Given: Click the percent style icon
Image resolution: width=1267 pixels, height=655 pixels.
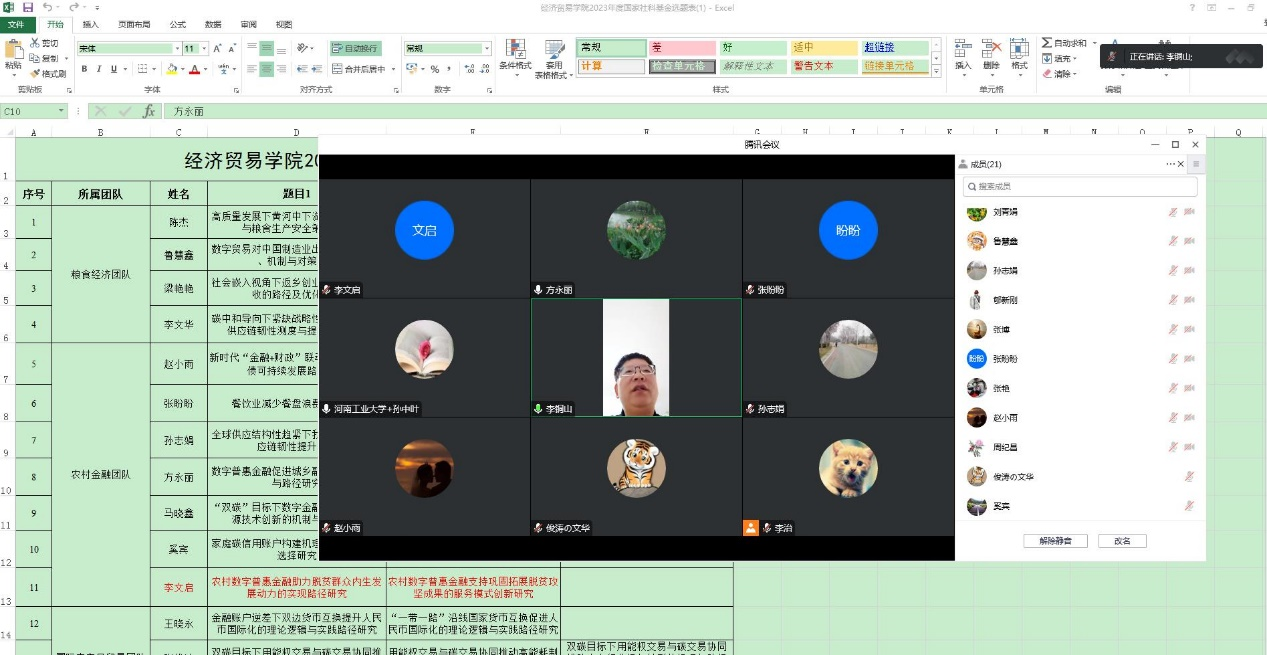Looking at the screenshot, I should [435, 69].
